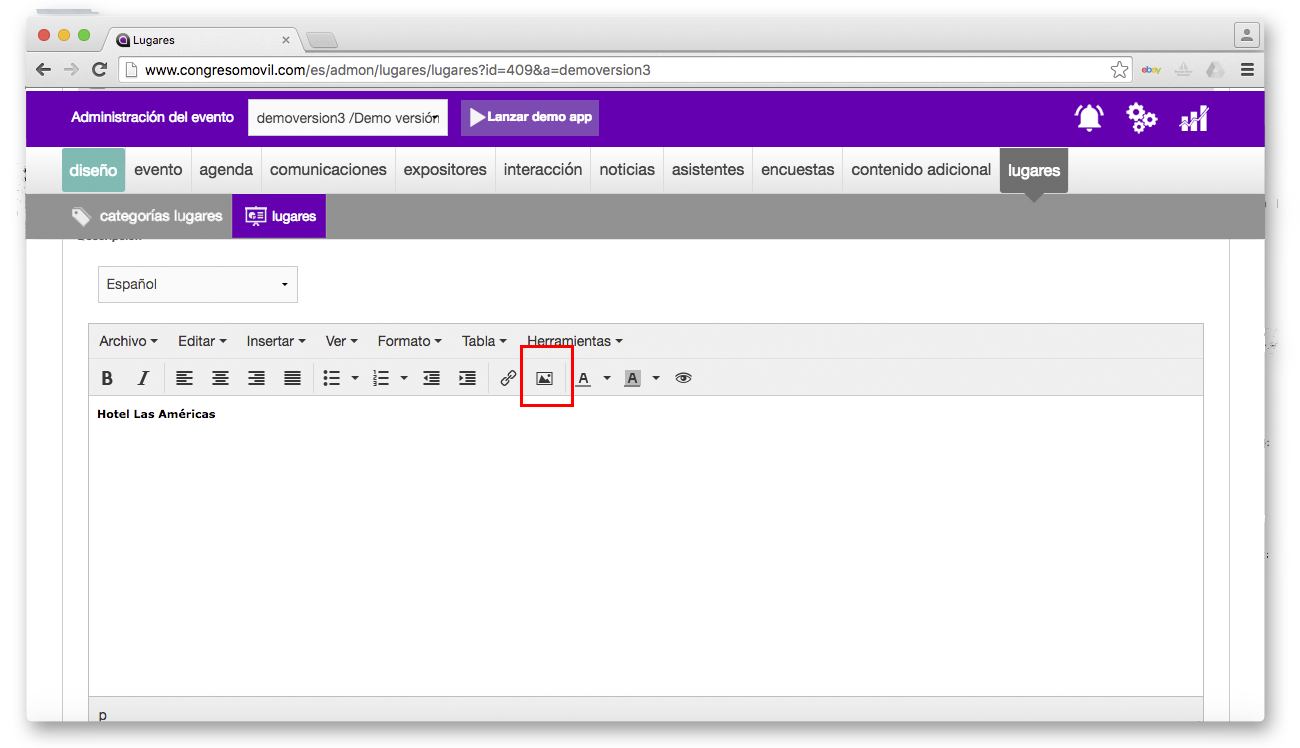Viewport: 1300px width, 748px height.
Task: Insert a hyperlink with the link icon
Action: (x=508, y=378)
